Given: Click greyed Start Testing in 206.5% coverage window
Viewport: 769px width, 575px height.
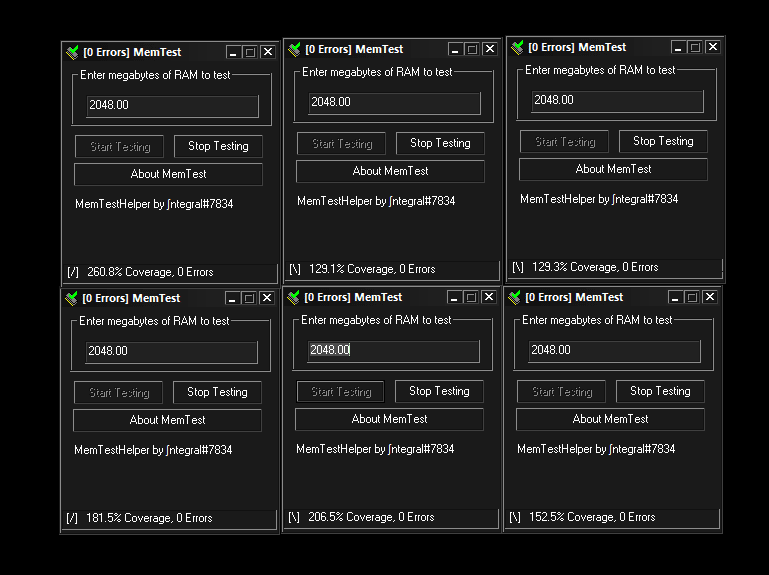Looking at the screenshot, I should click(x=341, y=392).
